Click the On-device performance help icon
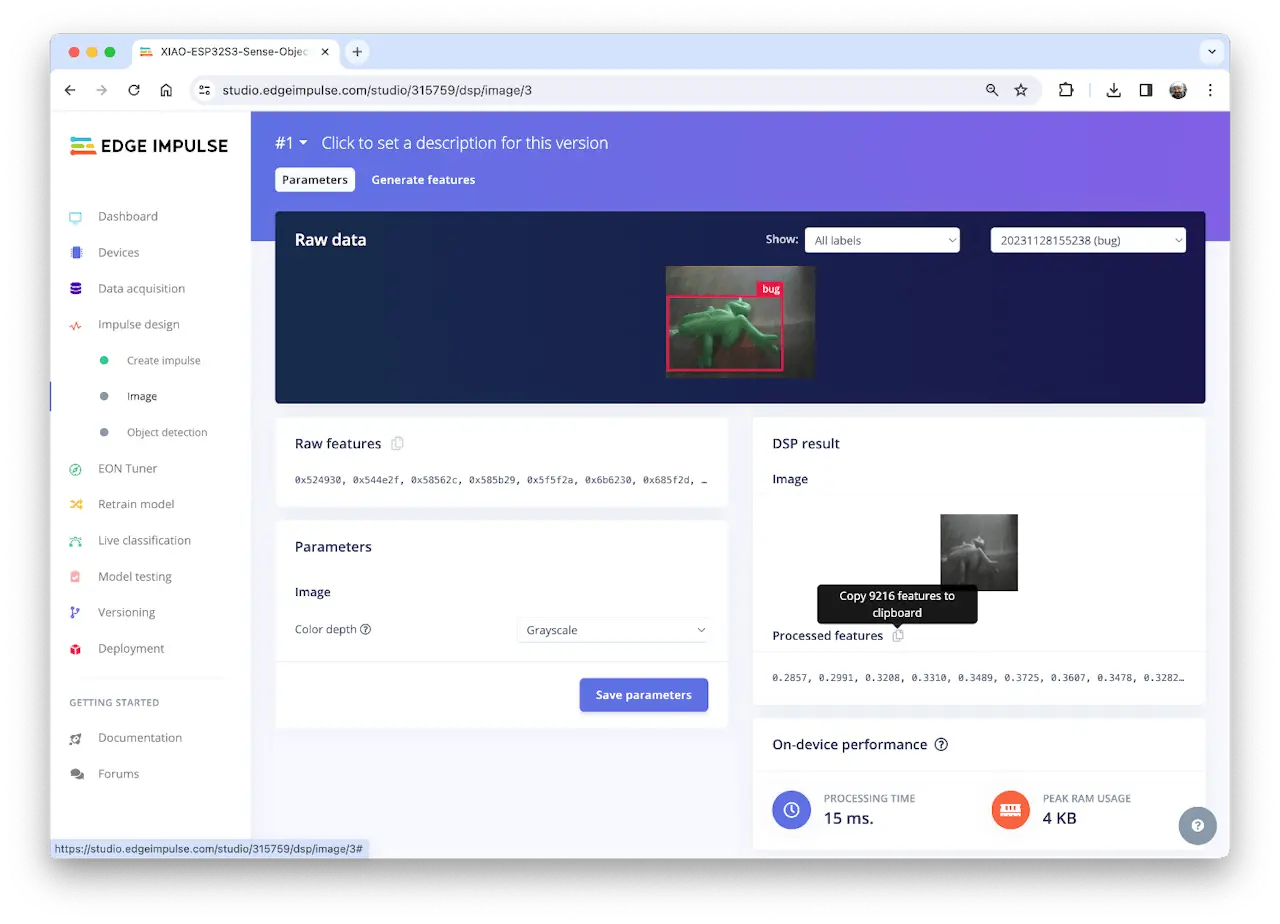The width and height of the screenshot is (1280, 924). (x=941, y=745)
